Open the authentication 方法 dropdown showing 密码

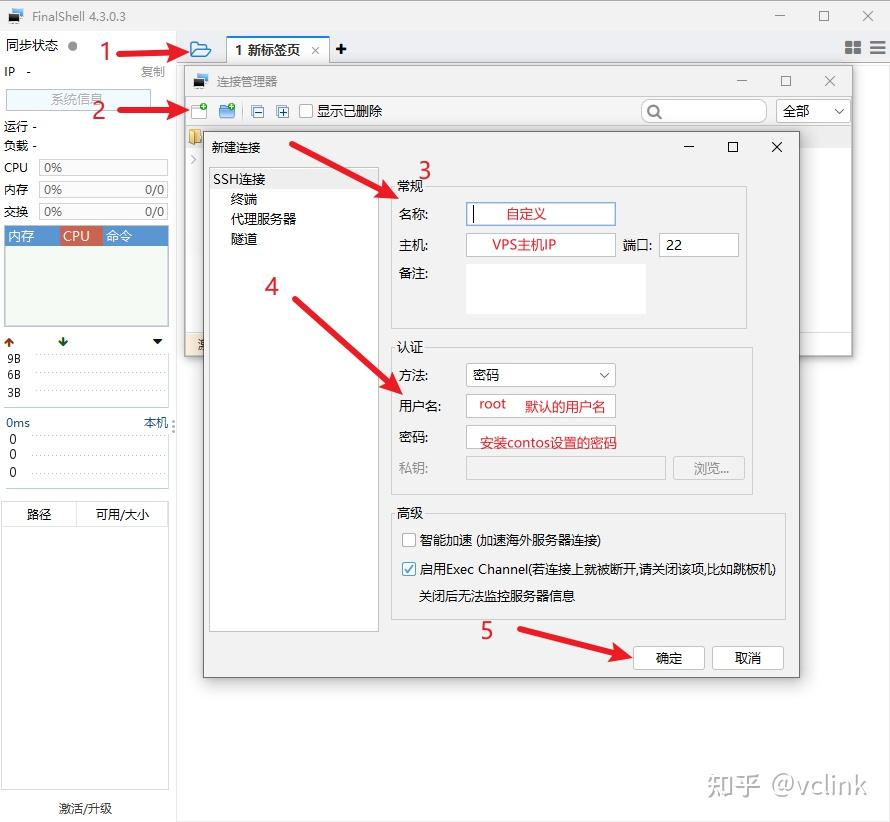(x=539, y=374)
